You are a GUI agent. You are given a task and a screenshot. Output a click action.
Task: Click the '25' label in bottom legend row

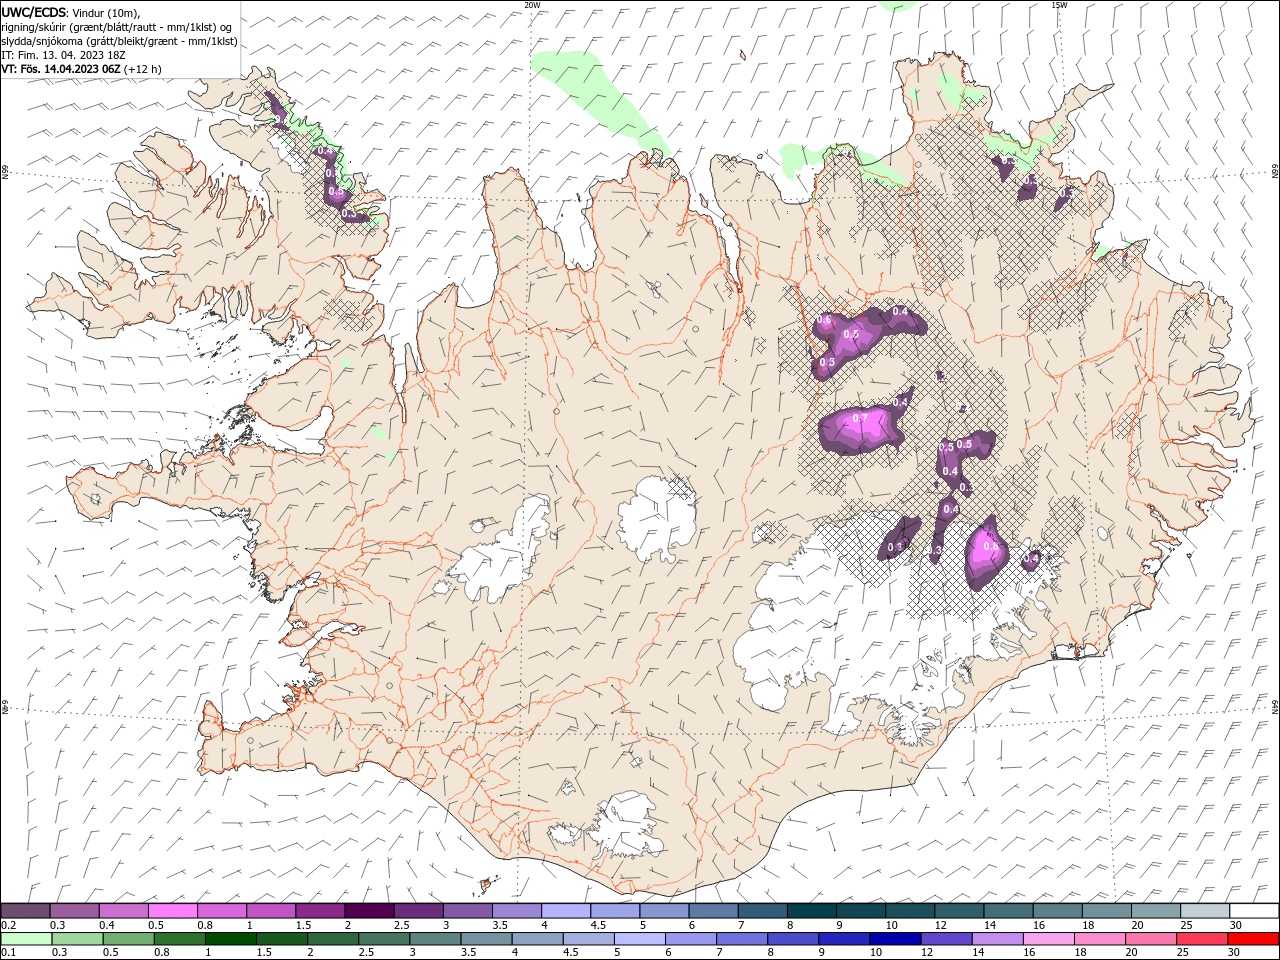pyautogui.click(x=1184, y=953)
